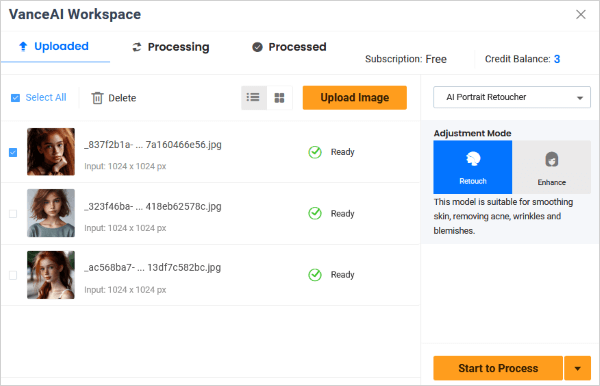600x386 pixels.
Task: Select the short-haired girl in gray thumbnail
Action: pyautogui.click(x=51, y=213)
